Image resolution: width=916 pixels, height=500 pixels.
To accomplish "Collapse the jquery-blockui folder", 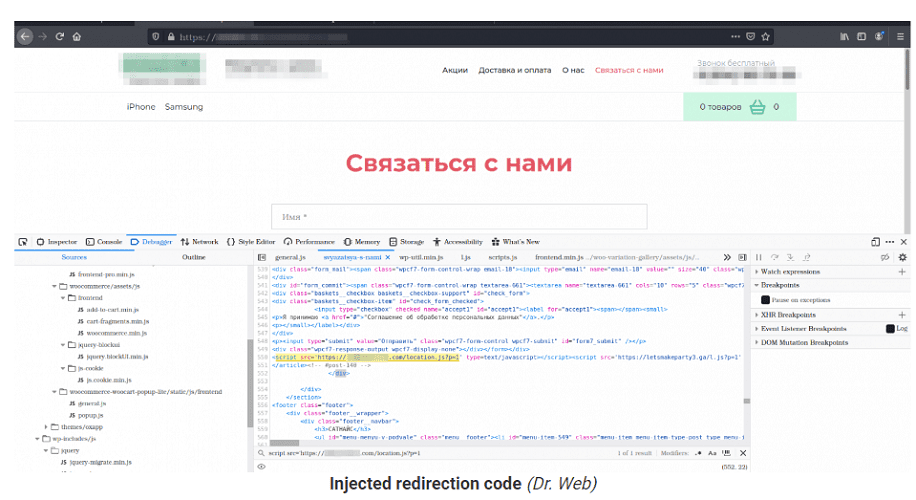I will tap(63, 345).
